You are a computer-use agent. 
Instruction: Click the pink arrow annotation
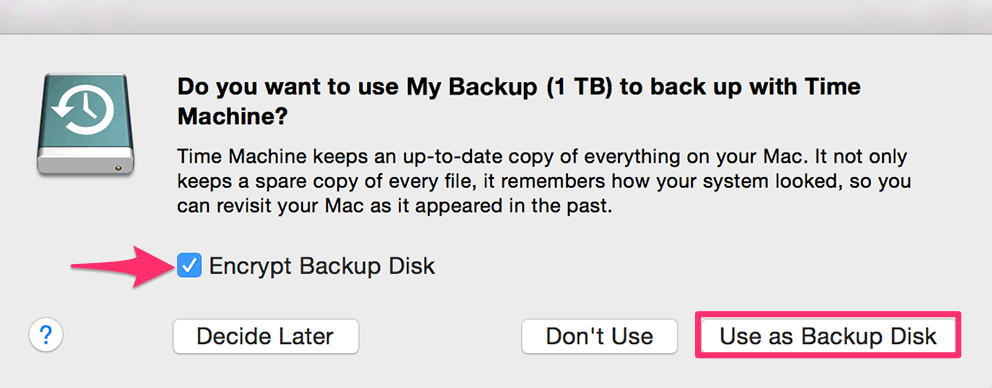click(123, 266)
